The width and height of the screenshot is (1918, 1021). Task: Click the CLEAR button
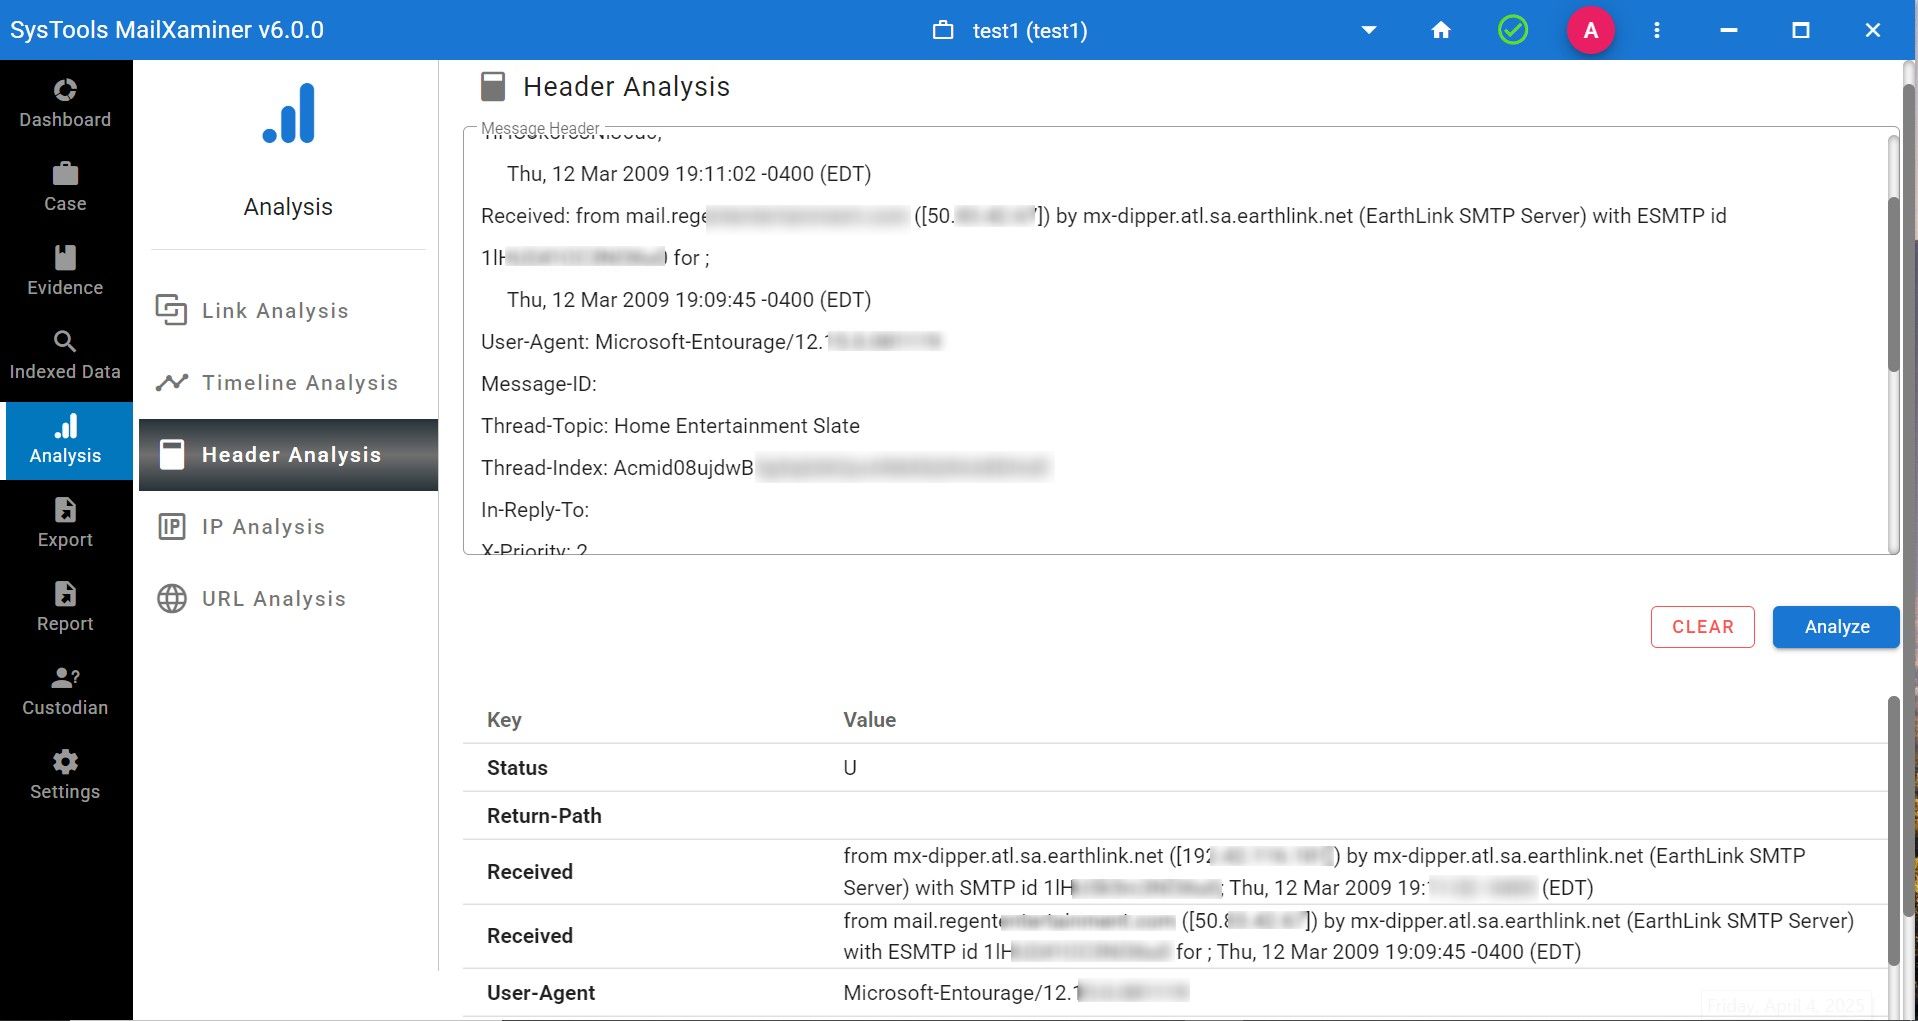pos(1702,627)
